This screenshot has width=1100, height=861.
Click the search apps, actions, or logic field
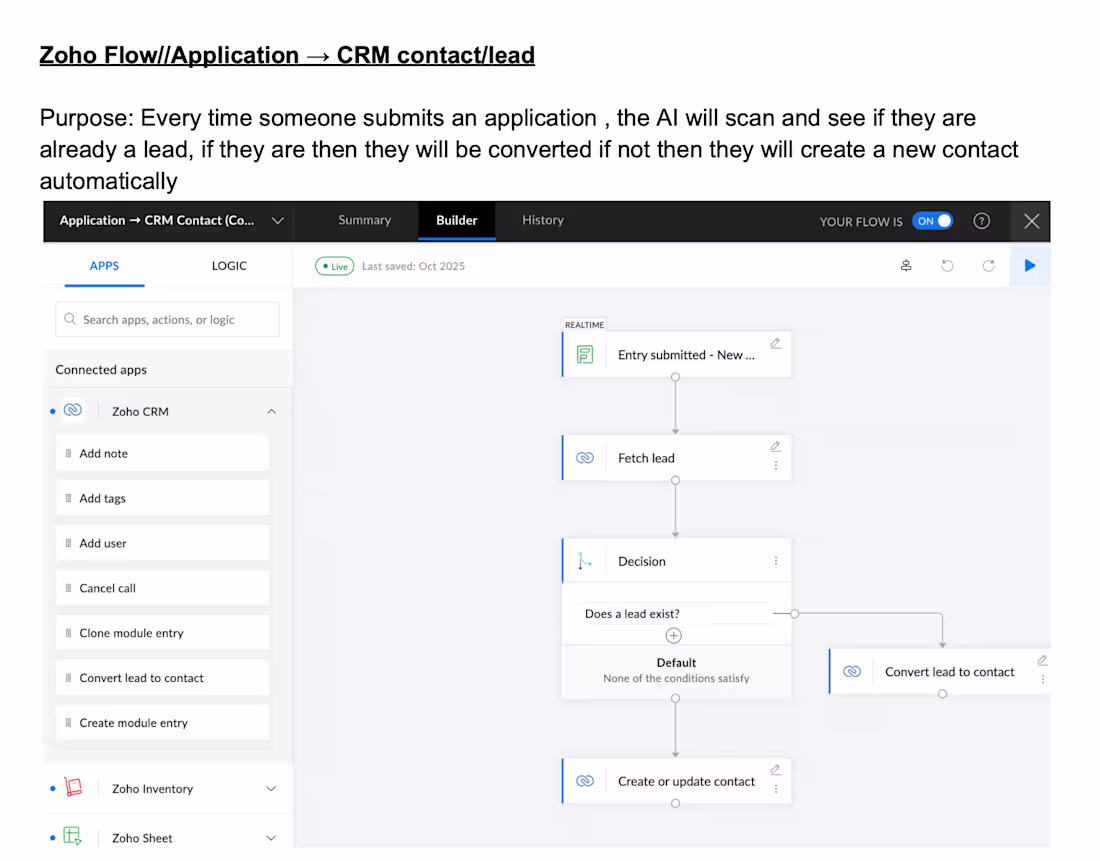pyautogui.click(x=166, y=319)
